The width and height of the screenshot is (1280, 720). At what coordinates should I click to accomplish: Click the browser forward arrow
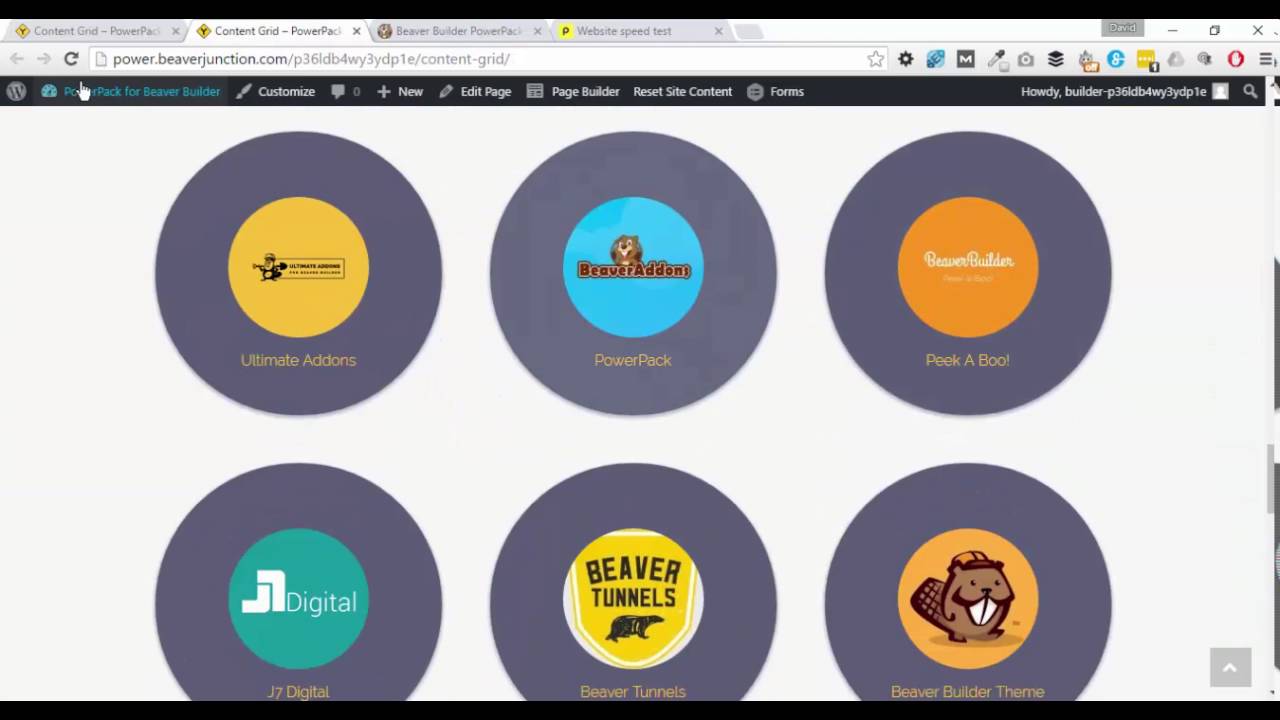pyautogui.click(x=43, y=59)
